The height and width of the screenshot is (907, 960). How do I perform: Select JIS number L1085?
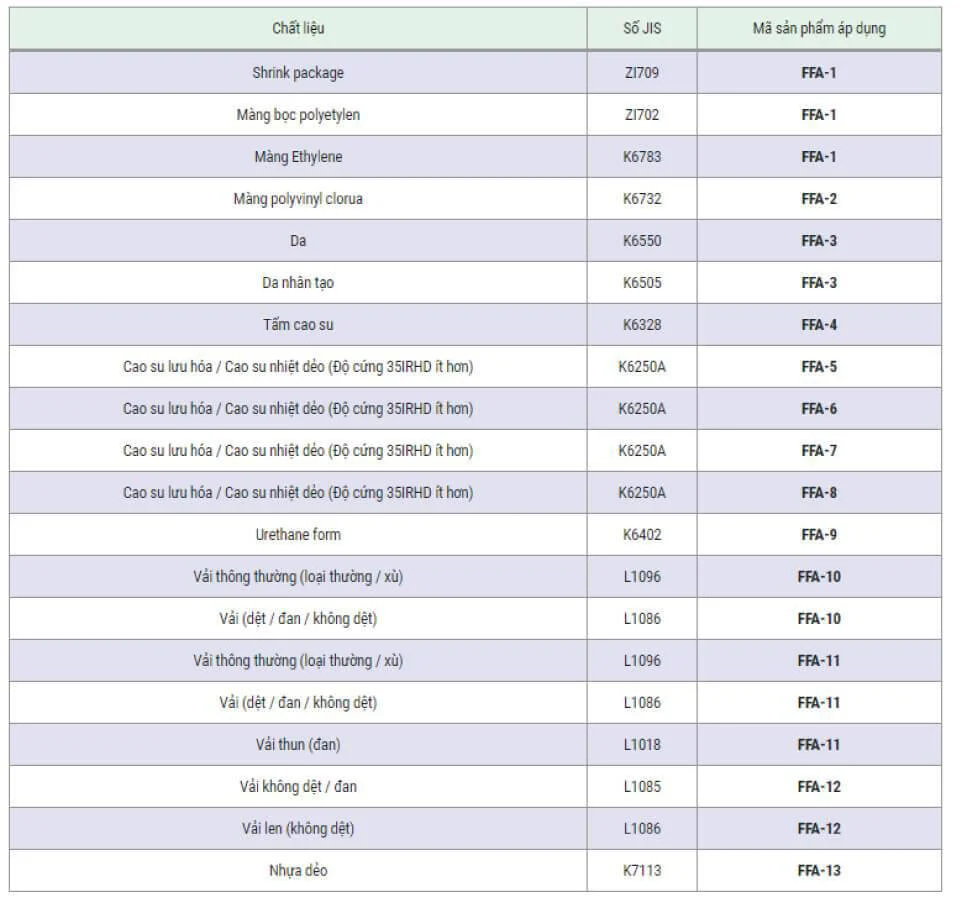point(641,787)
